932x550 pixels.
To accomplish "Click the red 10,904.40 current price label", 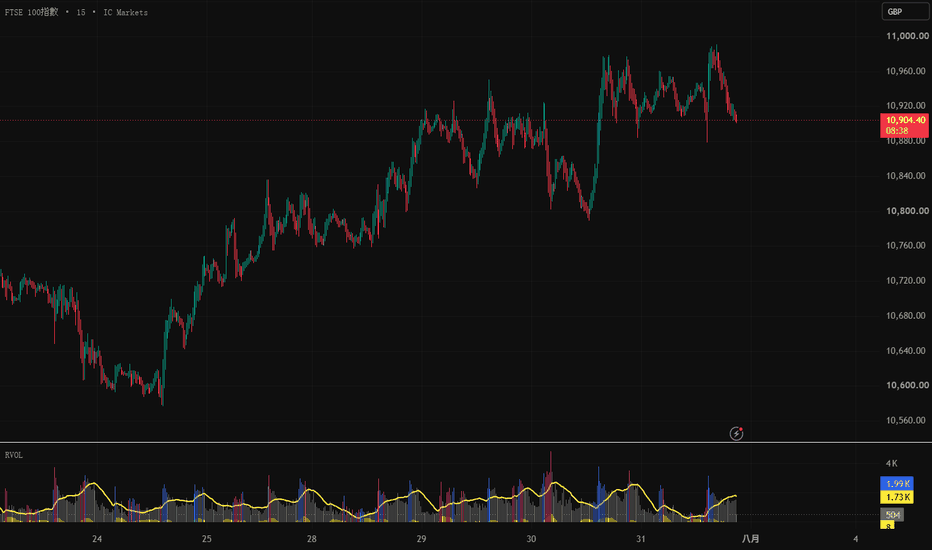I will [x=905, y=120].
